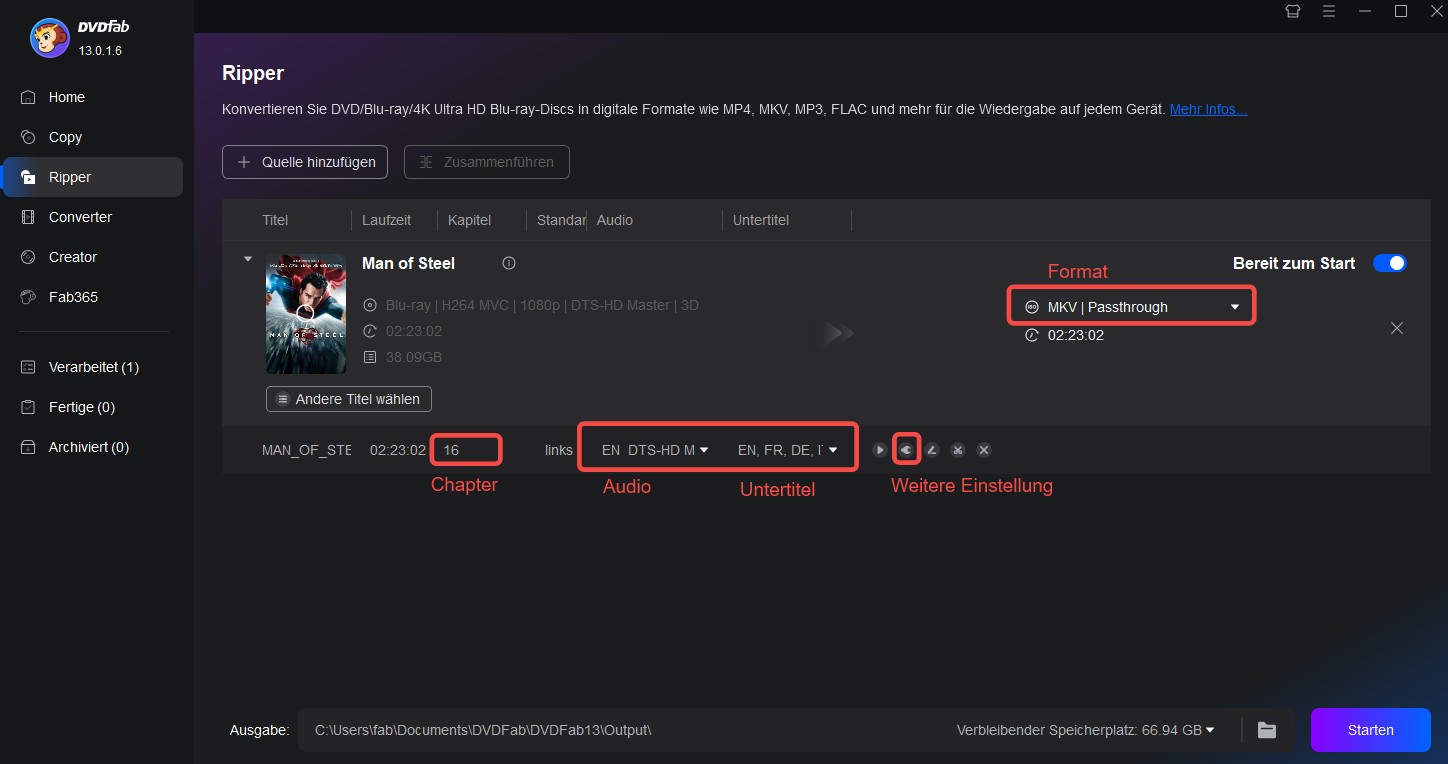The width and height of the screenshot is (1448, 764).
Task: Click the Kapitel column header
Action: pyautogui.click(x=470, y=220)
